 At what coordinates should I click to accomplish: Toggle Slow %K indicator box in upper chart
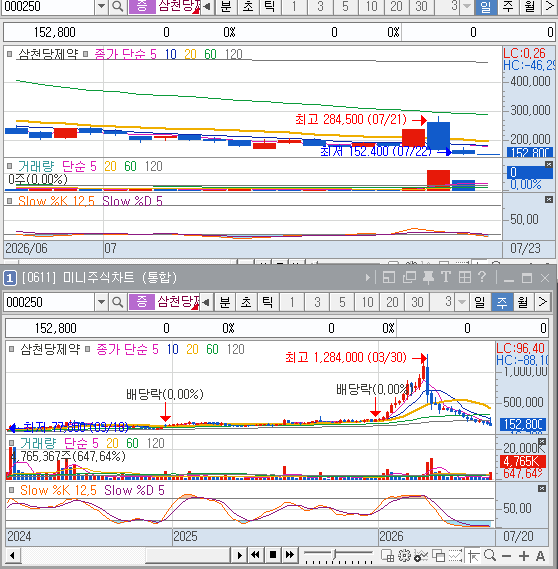(x=10, y=201)
